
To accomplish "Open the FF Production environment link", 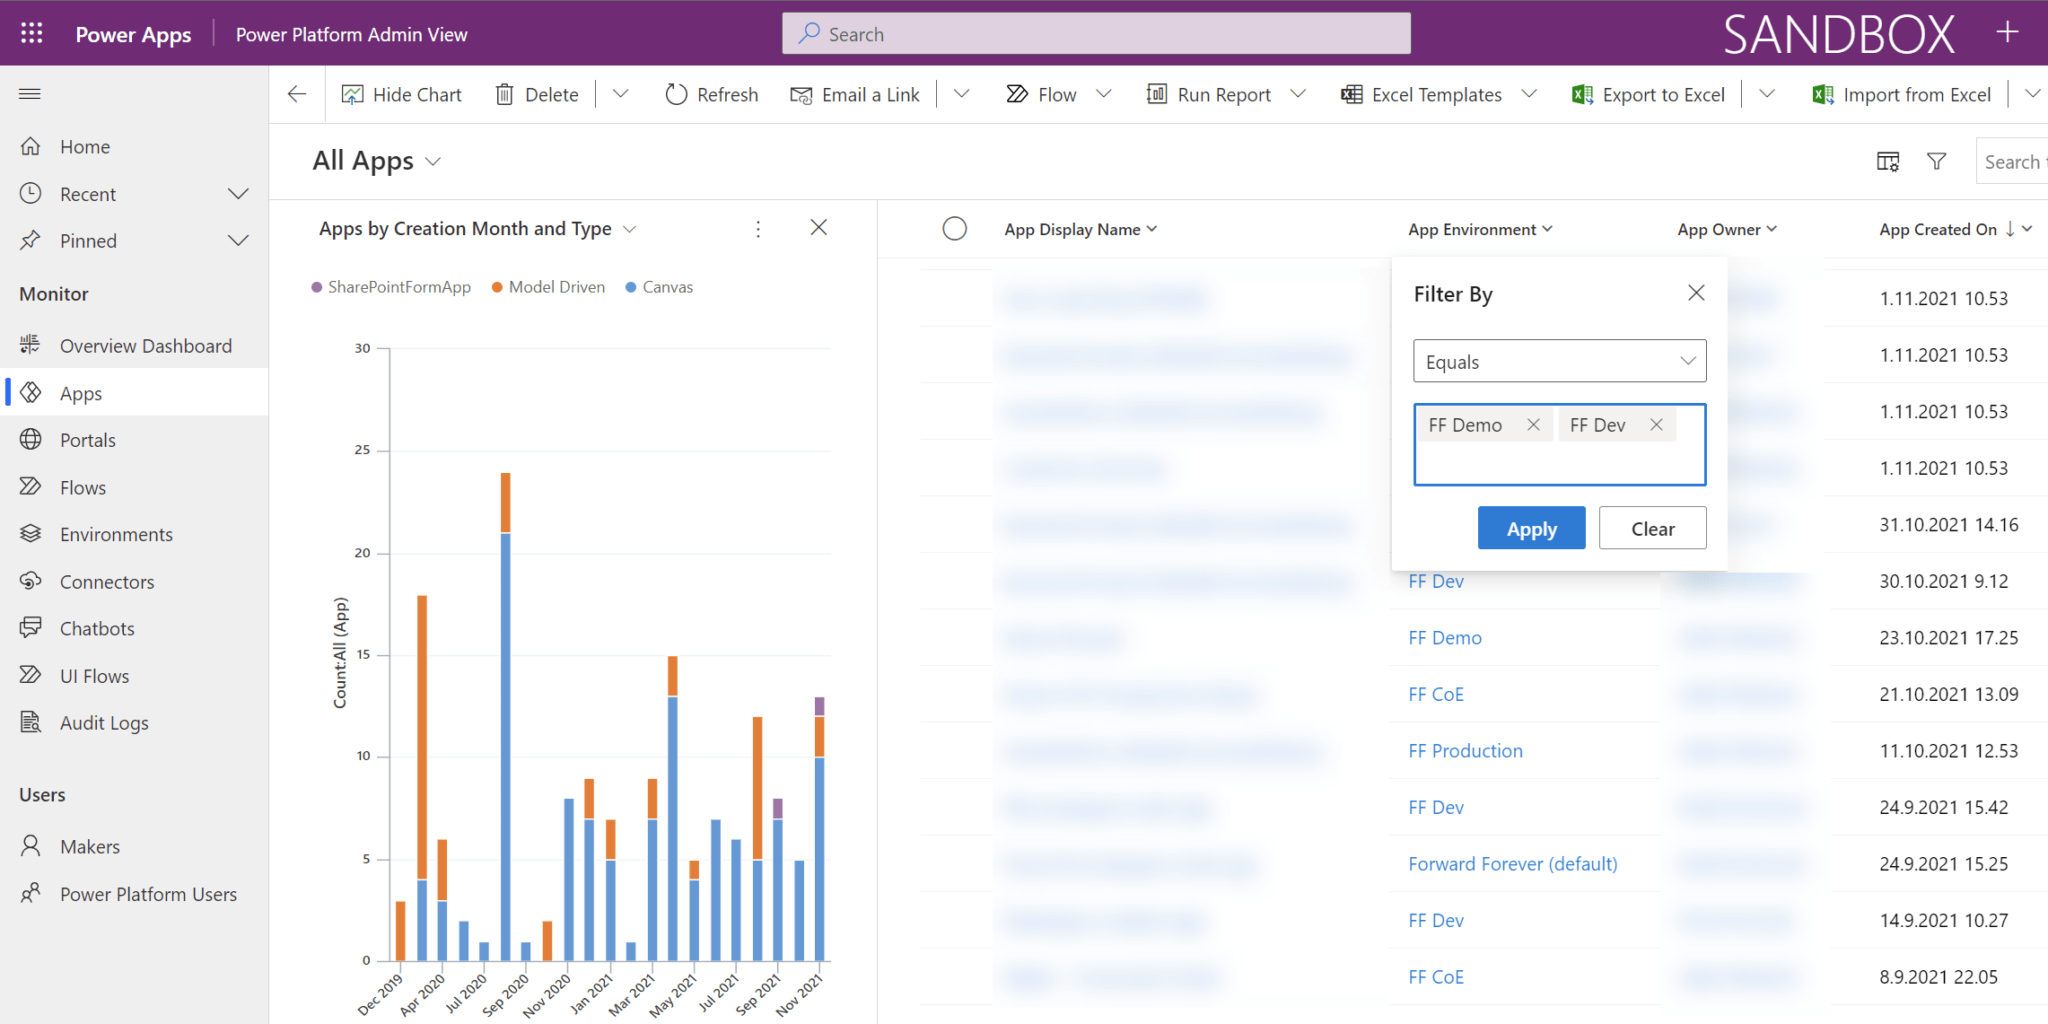I will 1464,750.
